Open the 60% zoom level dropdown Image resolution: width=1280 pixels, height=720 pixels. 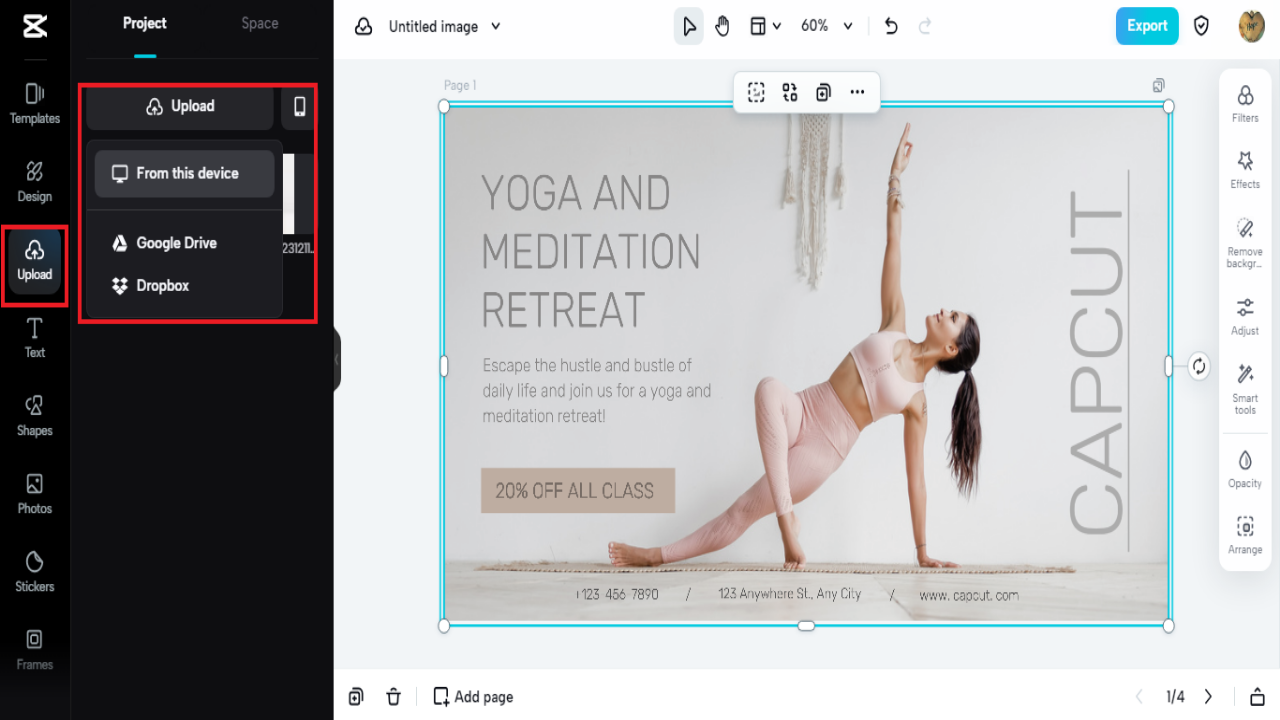tap(827, 26)
